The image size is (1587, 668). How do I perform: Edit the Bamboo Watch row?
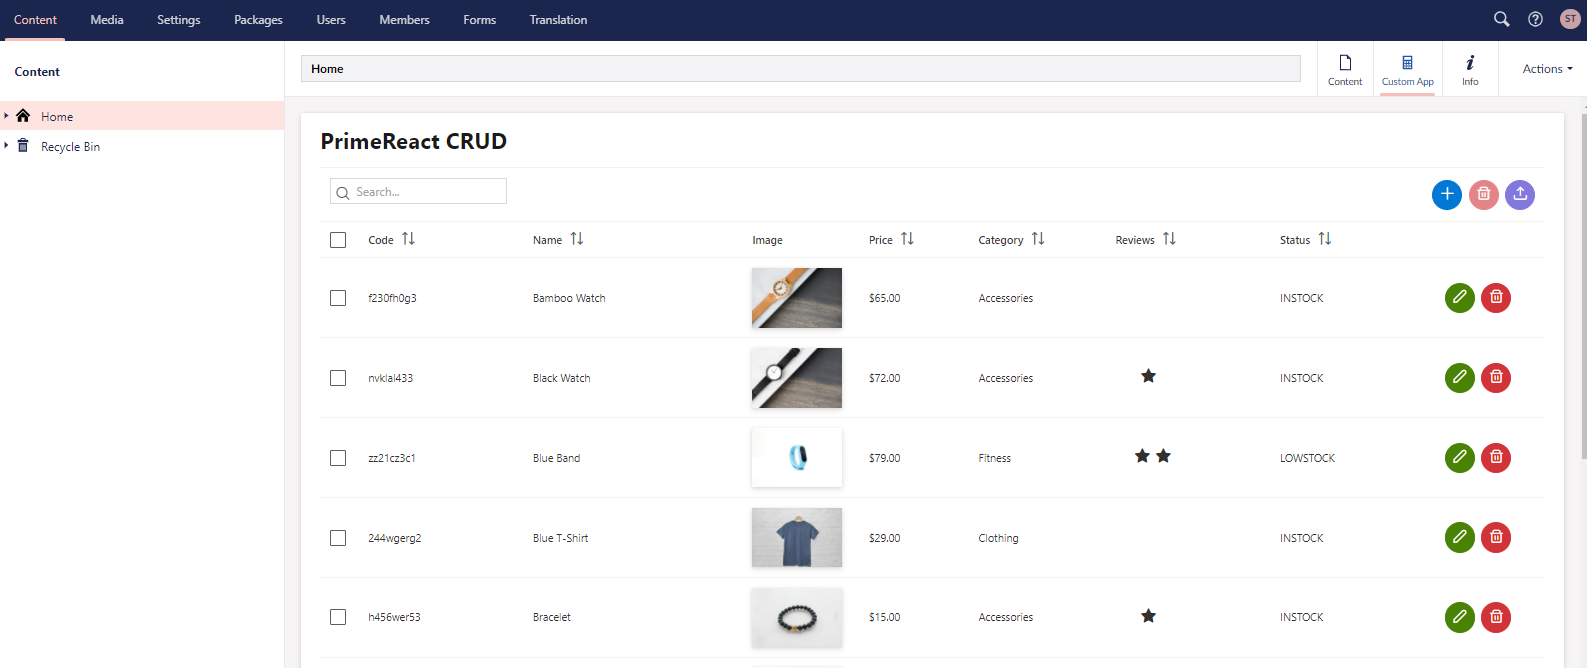click(1459, 298)
